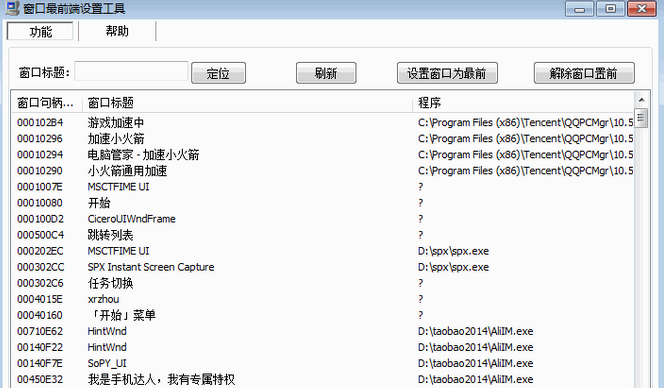Sort by 程序 column header

pos(523,103)
